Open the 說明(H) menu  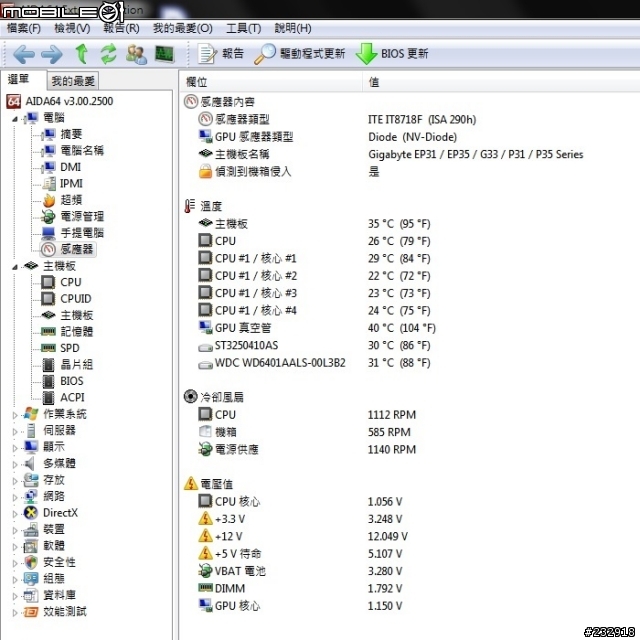coord(293,28)
